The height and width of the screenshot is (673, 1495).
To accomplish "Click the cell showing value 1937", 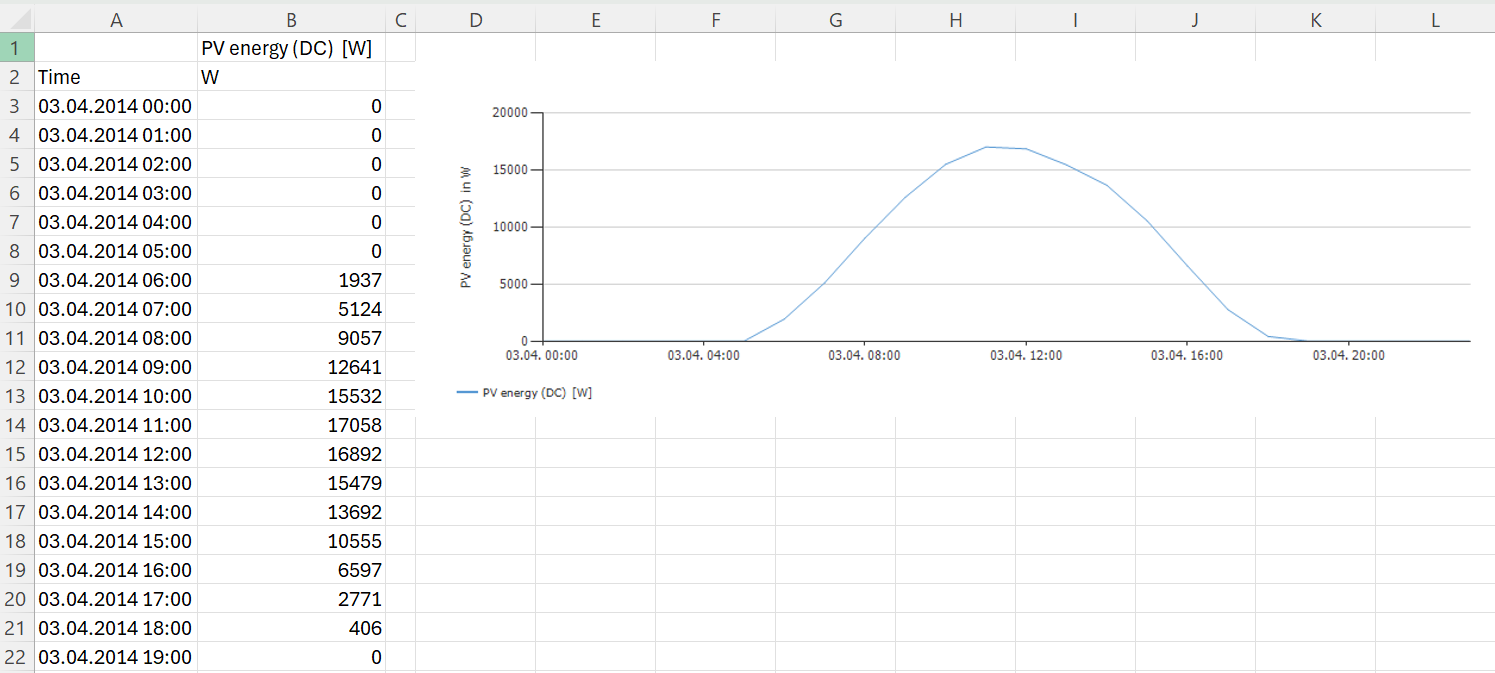I will pyautogui.click(x=291, y=280).
